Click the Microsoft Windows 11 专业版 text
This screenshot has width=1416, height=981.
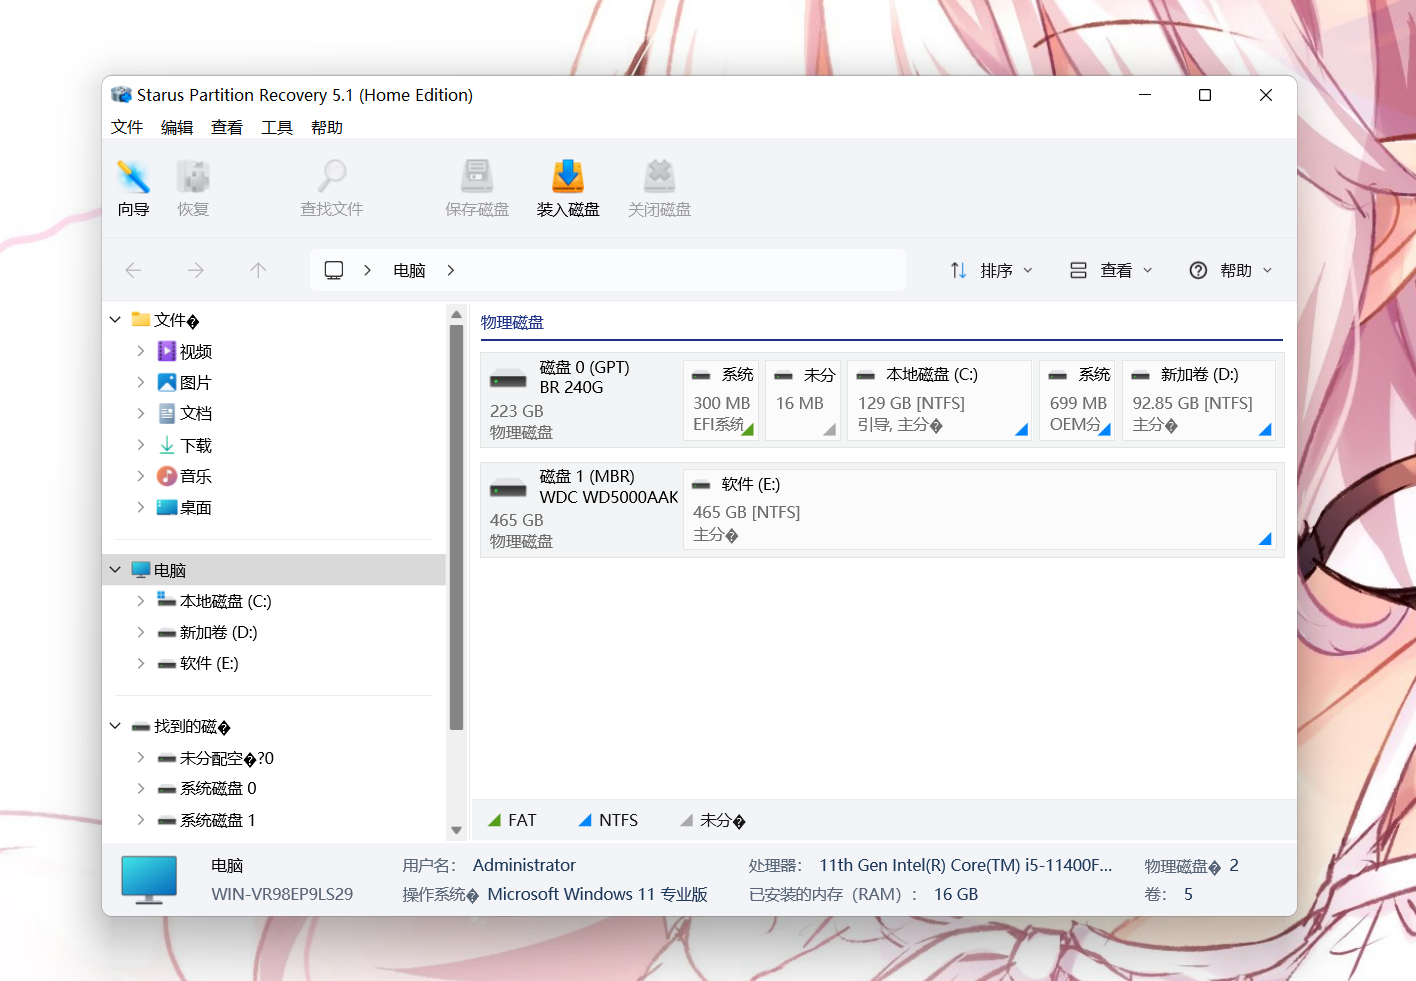[x=598, y=894]
